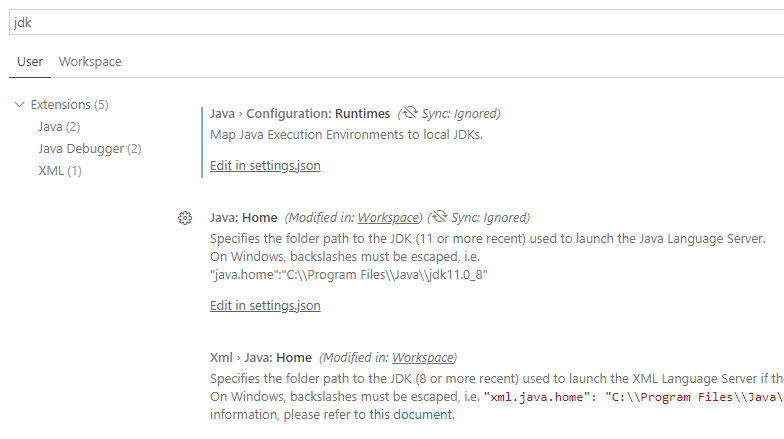Focus the settings search box containing jdk
The image size is (784, 439).
click(x=396, y=22)
